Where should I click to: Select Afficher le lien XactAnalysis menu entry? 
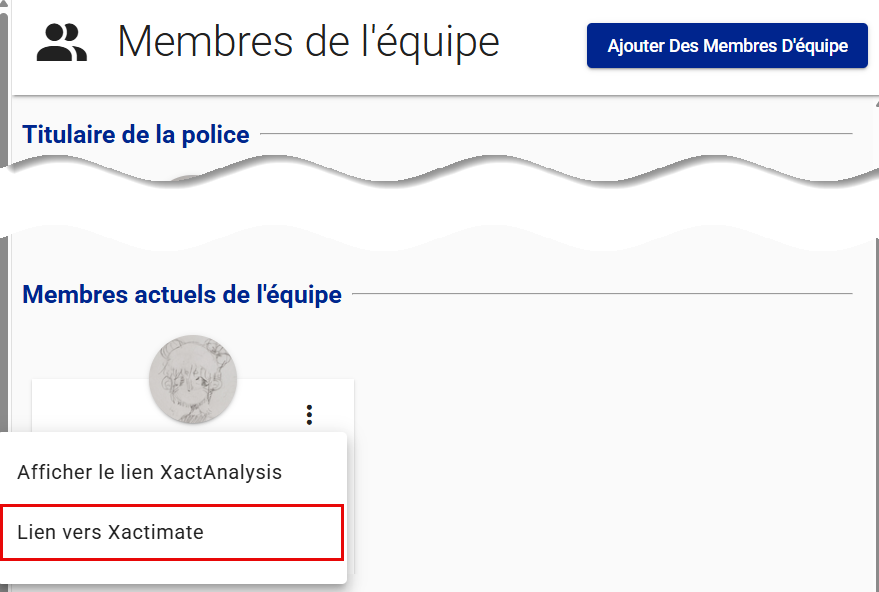pos(150,472)
